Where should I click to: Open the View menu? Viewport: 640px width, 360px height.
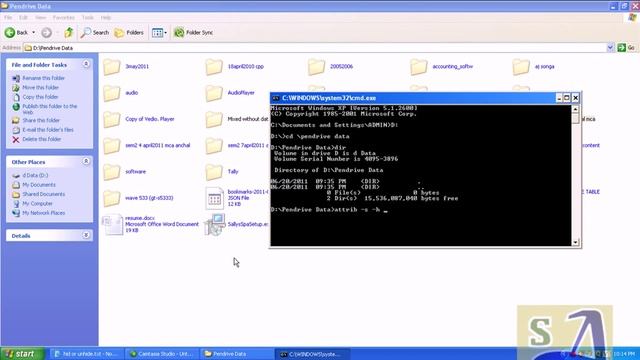(x=40, y=18)
